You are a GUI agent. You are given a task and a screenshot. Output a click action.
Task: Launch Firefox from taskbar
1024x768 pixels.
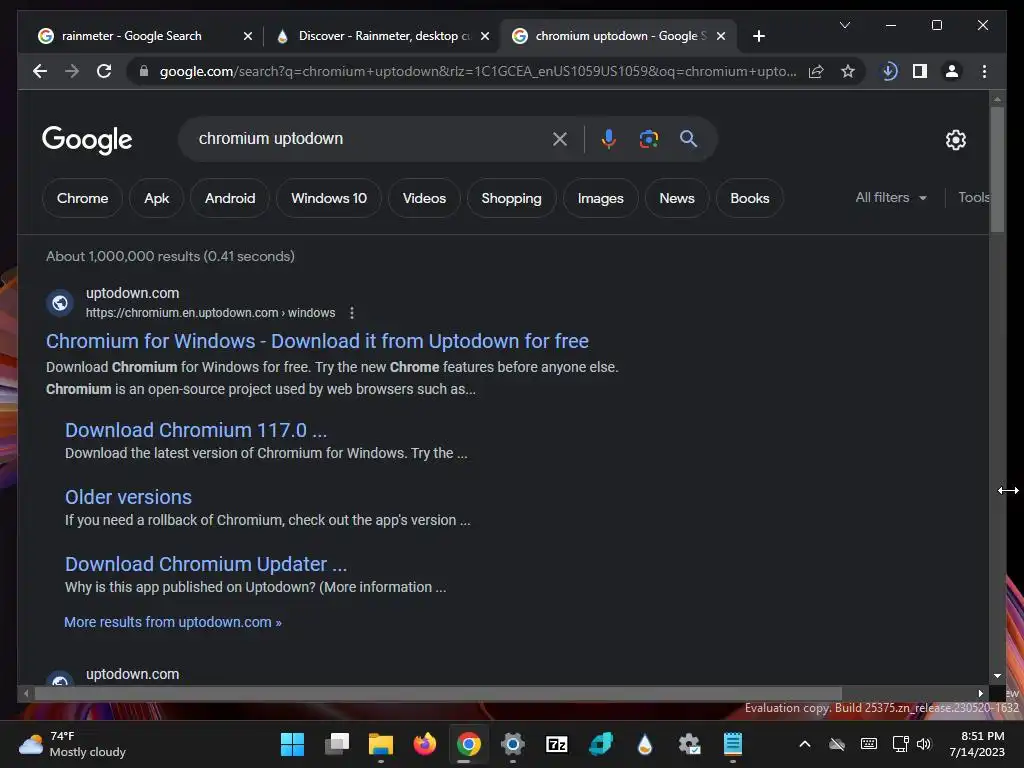pos(424,744)
